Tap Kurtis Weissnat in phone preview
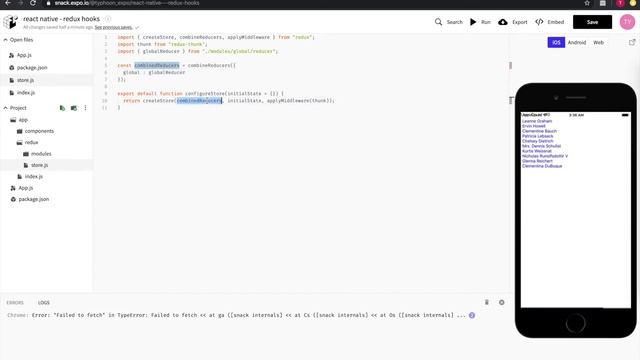Image resolution: width=640 pixels, height=360 pixels. click(x=537, y=151)
